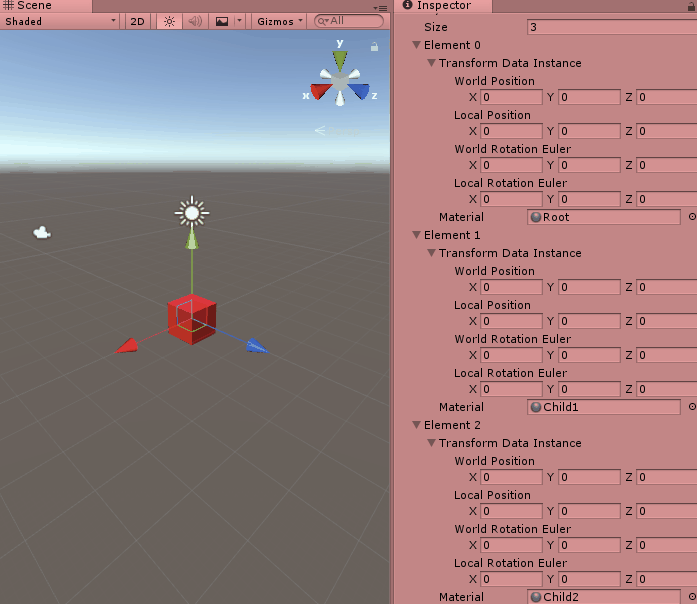Click the Root material object field

point(604,217)
